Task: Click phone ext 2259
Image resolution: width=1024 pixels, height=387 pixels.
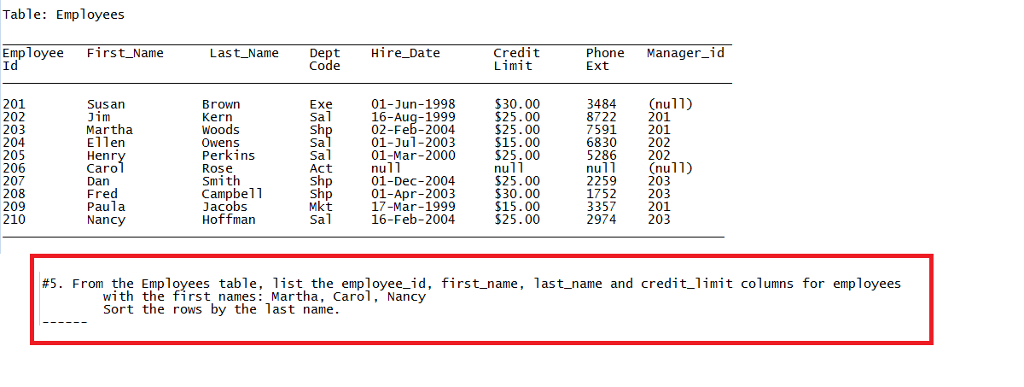Action: click(601, 181)
